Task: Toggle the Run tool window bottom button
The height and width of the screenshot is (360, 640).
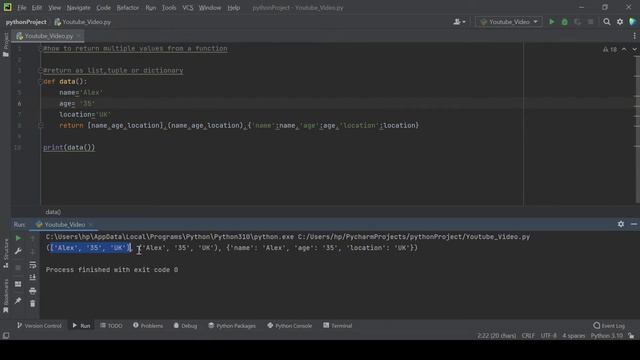Action: pyautogui.click(x=82, y=326)
